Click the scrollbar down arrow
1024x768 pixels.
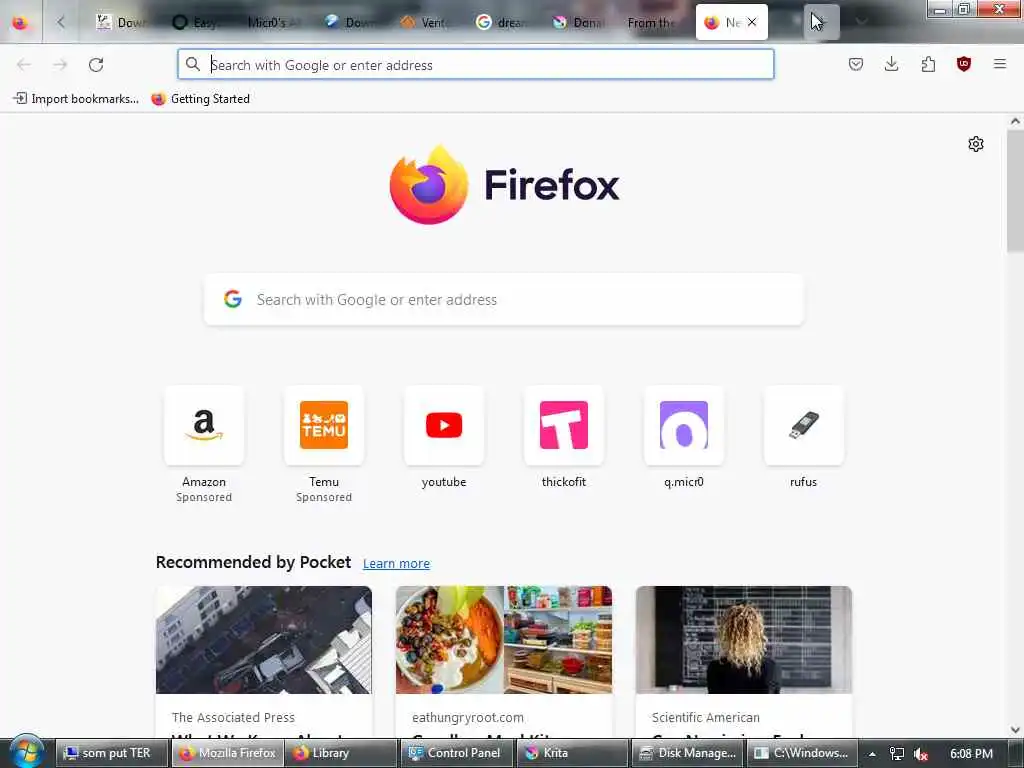[1015, 730]
